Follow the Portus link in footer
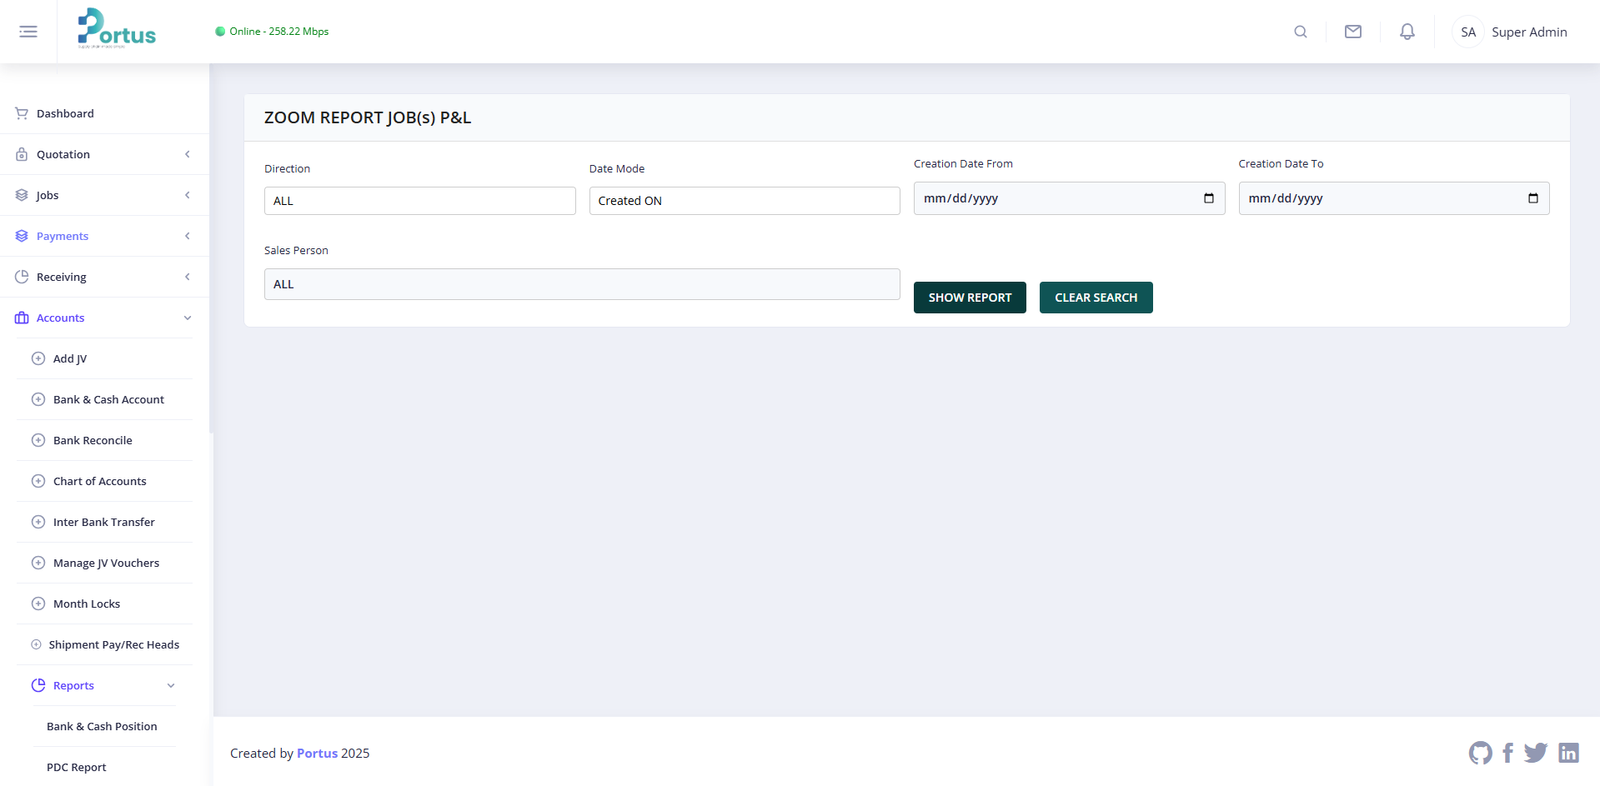 pyautogui.click(x=317, y=753)
